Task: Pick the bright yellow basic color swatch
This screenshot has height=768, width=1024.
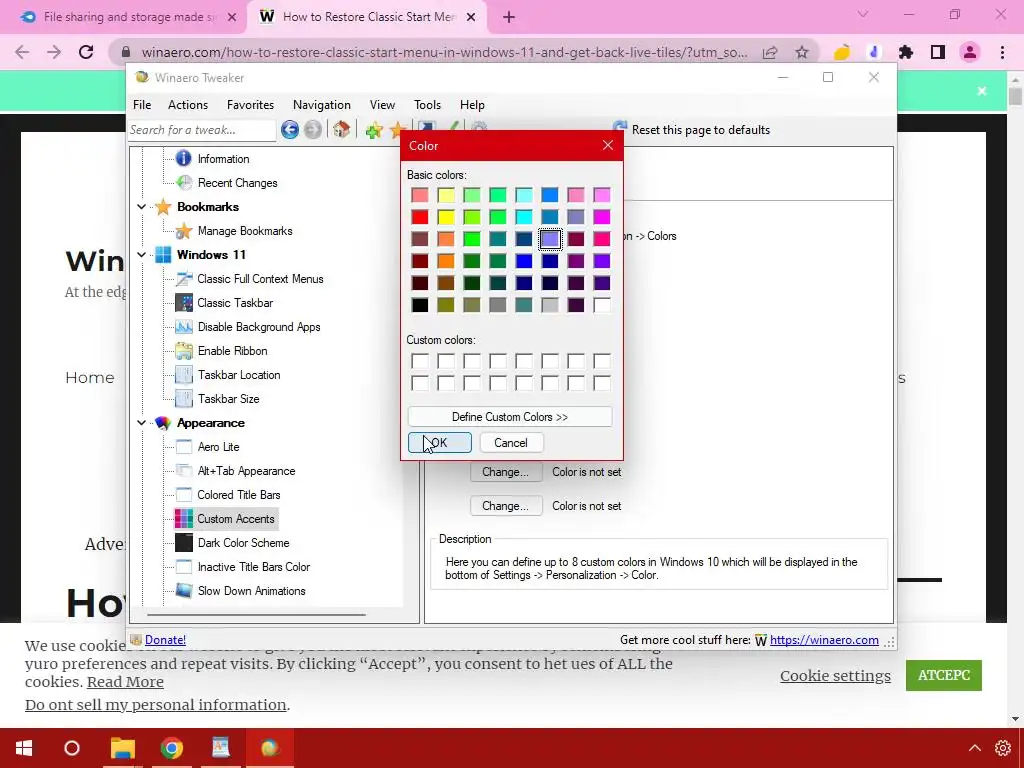Action: point(446,217)
